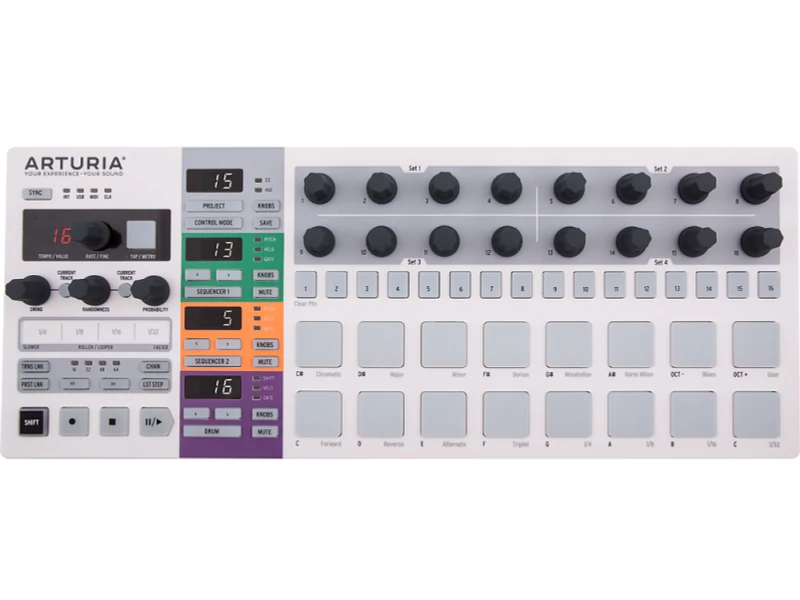The height and width of the screenshot is (600, 800).
Task: Click the << page back button
Action: [73, 384]
